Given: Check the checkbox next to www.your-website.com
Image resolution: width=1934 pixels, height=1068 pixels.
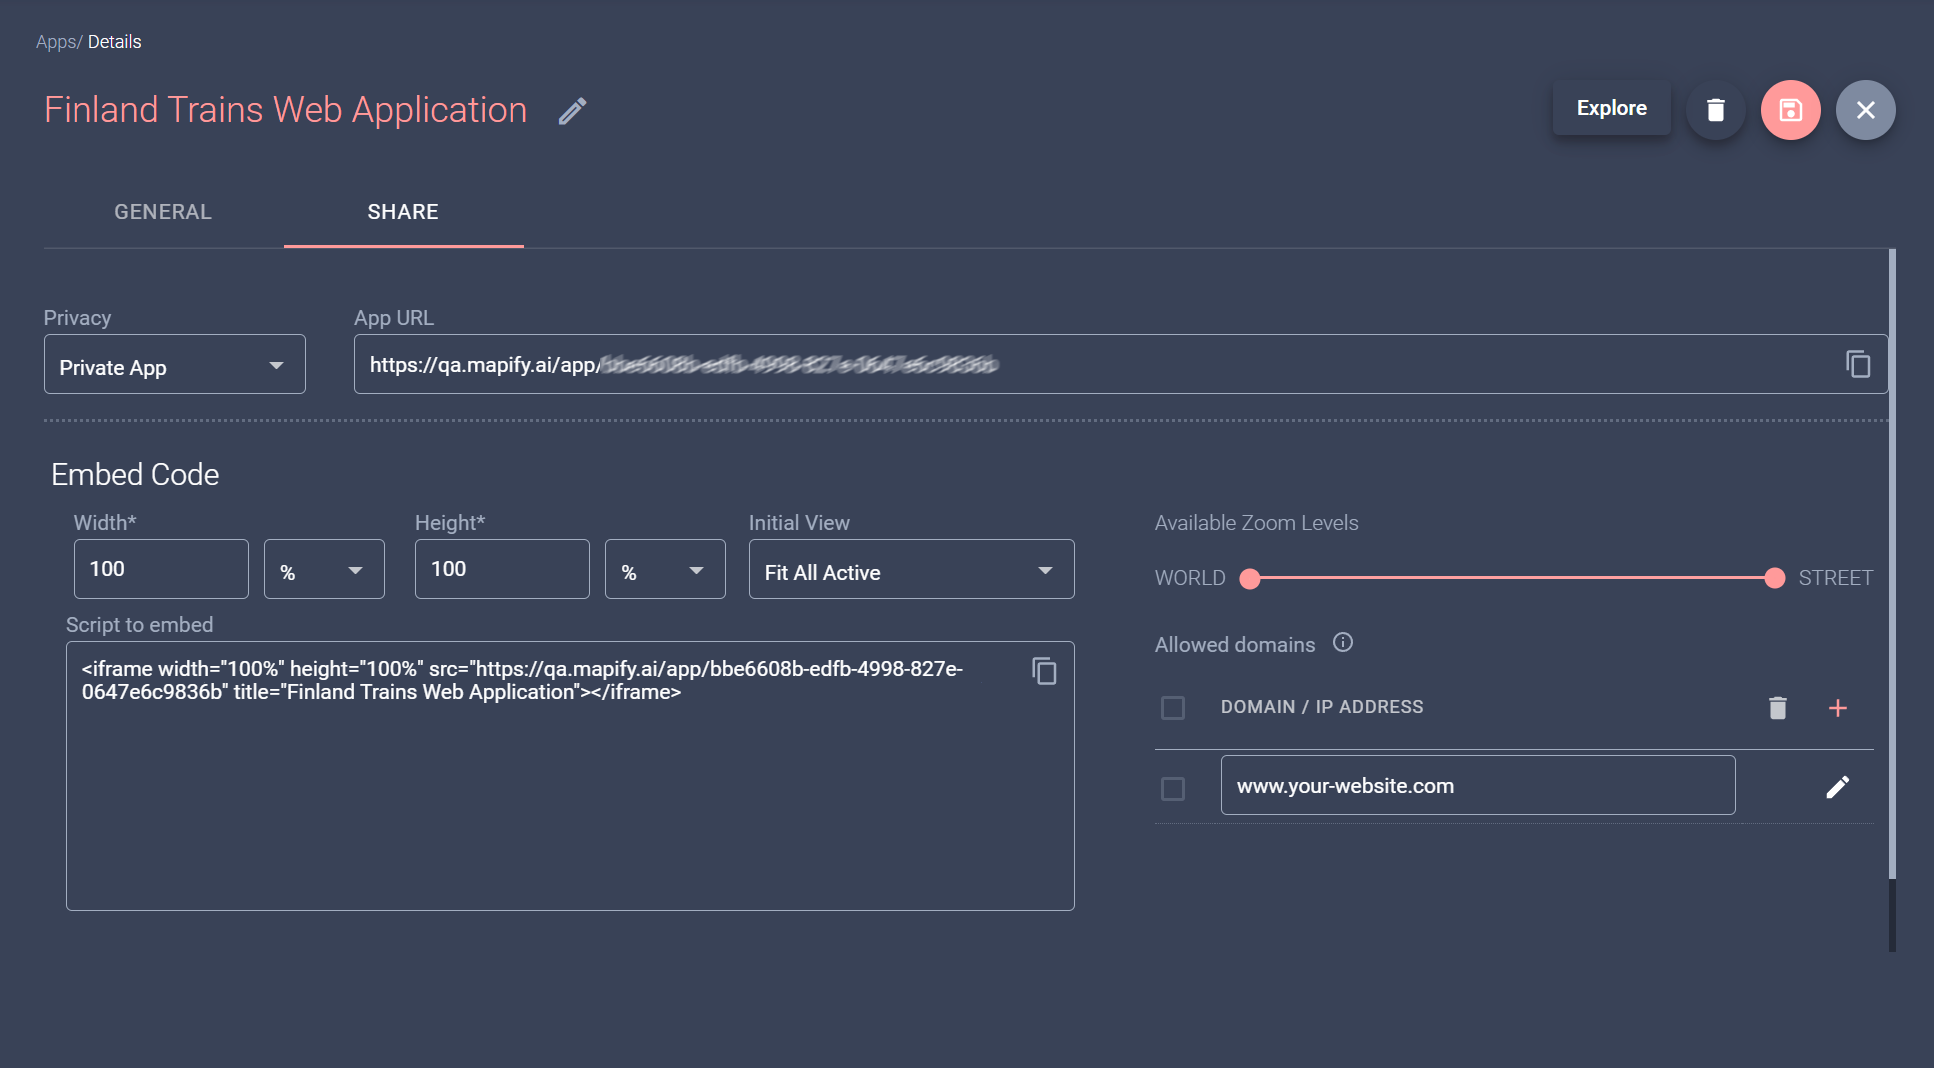Looking at the screenshot, I should coord(1172,789).
